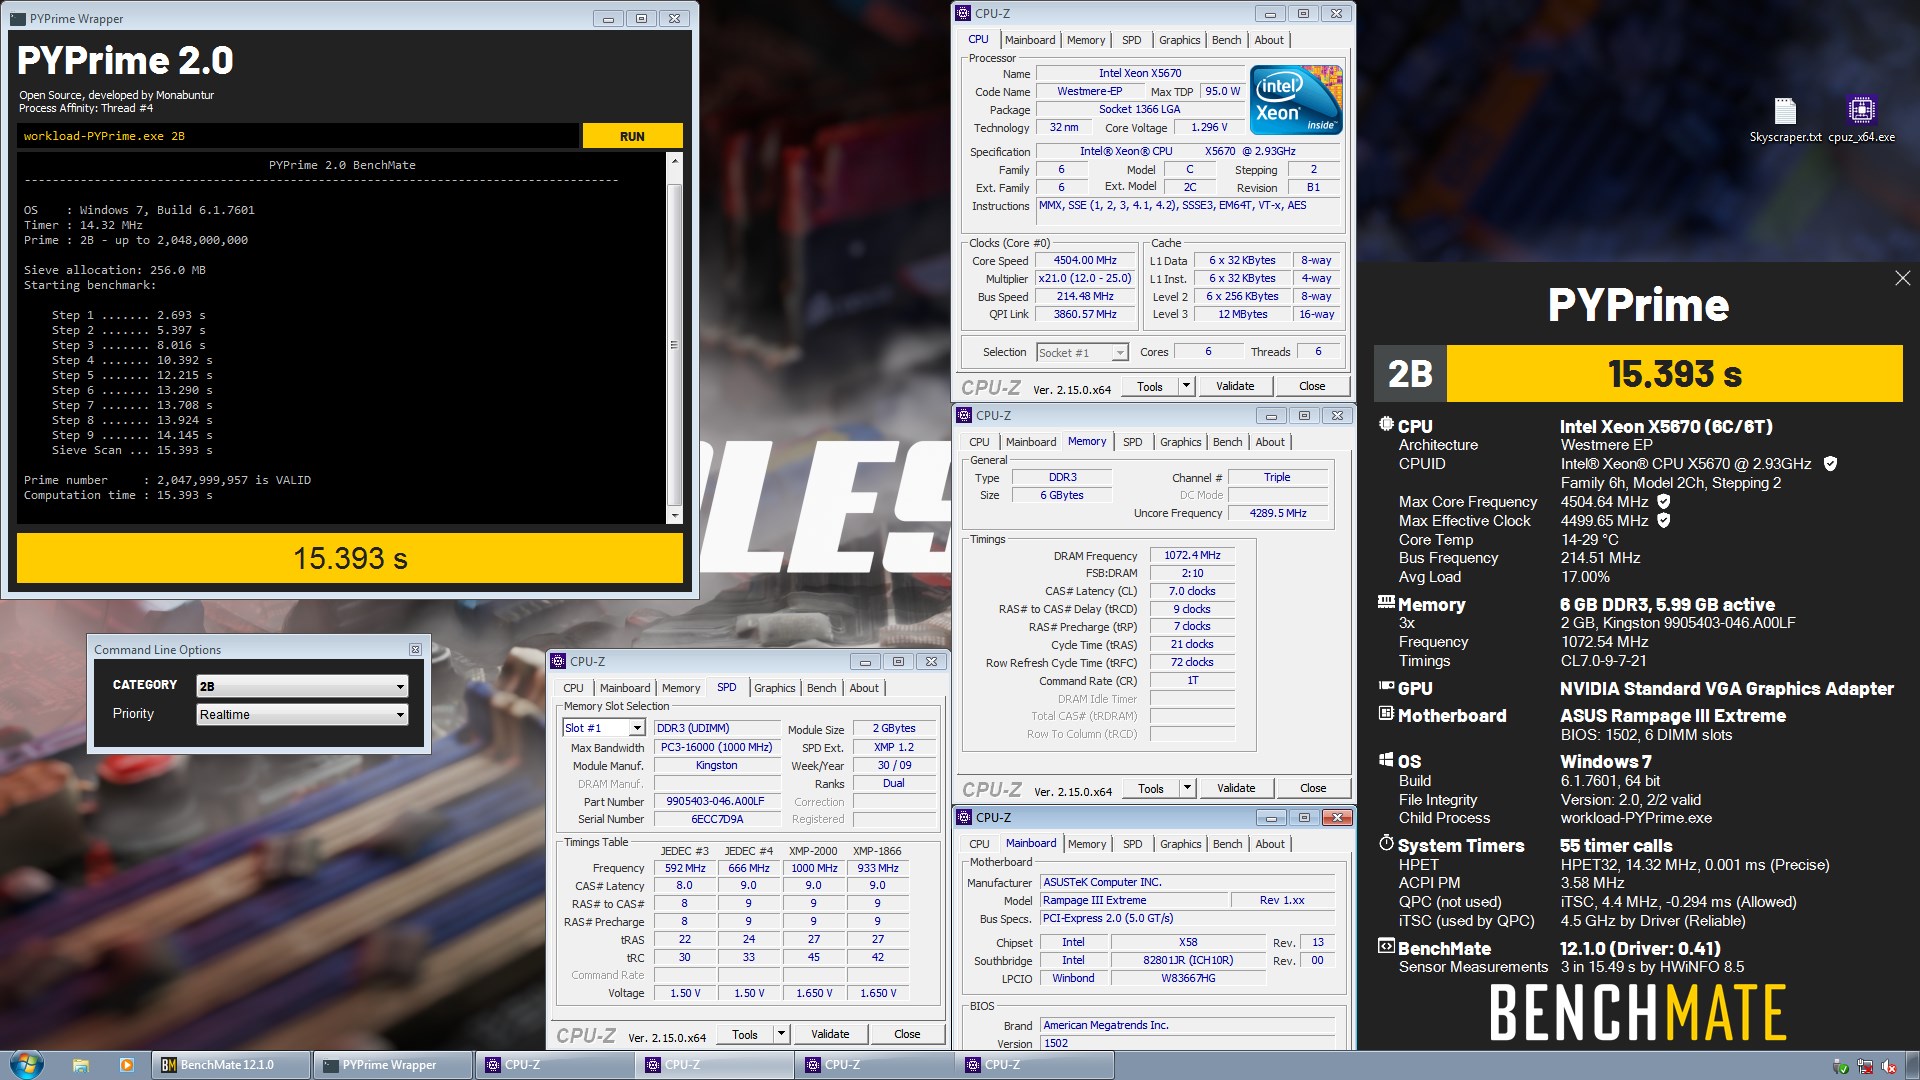Open Memory tab in CPU-Z SPD window
Screen dimensions: 1920x1080
click(681, 688)
